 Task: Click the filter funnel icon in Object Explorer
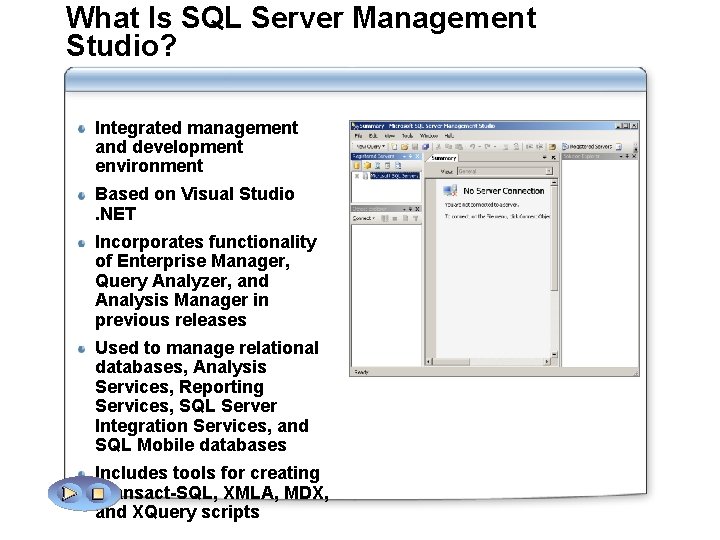click(x=415, y=219)
